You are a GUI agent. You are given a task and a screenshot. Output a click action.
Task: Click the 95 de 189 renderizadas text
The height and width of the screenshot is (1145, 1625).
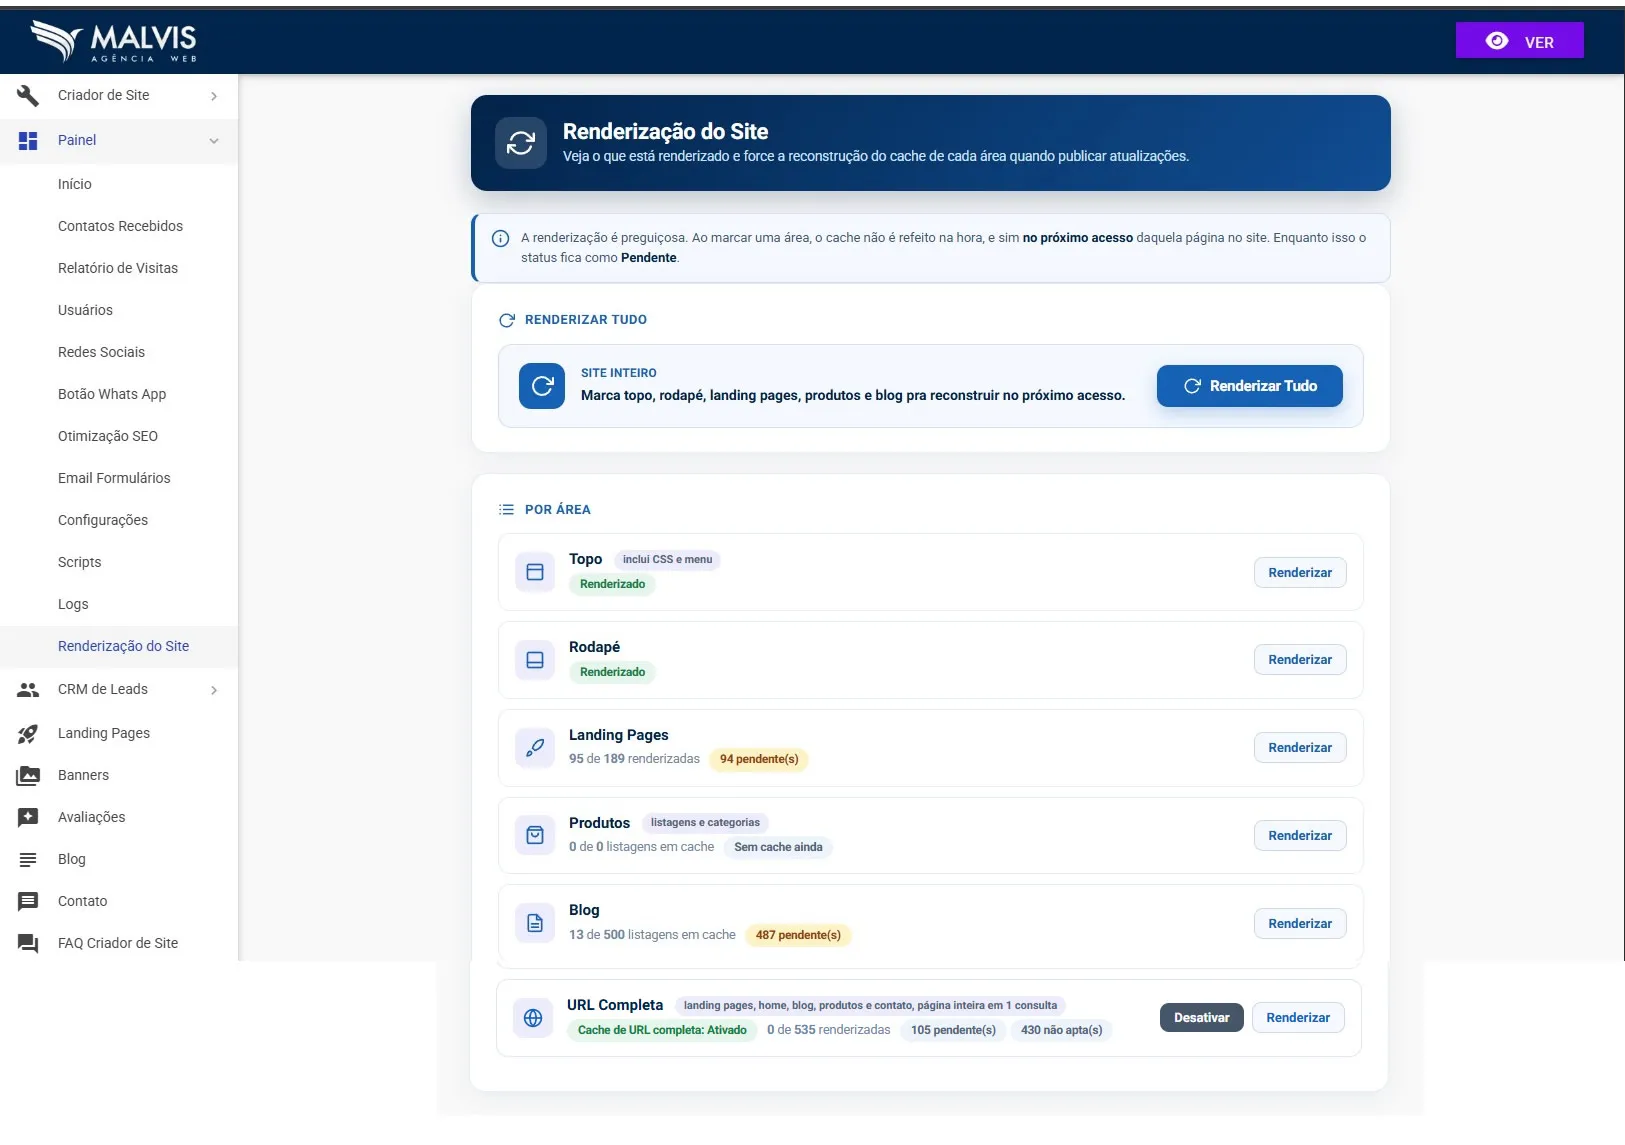pyautogui.click(x=634, y=759)
